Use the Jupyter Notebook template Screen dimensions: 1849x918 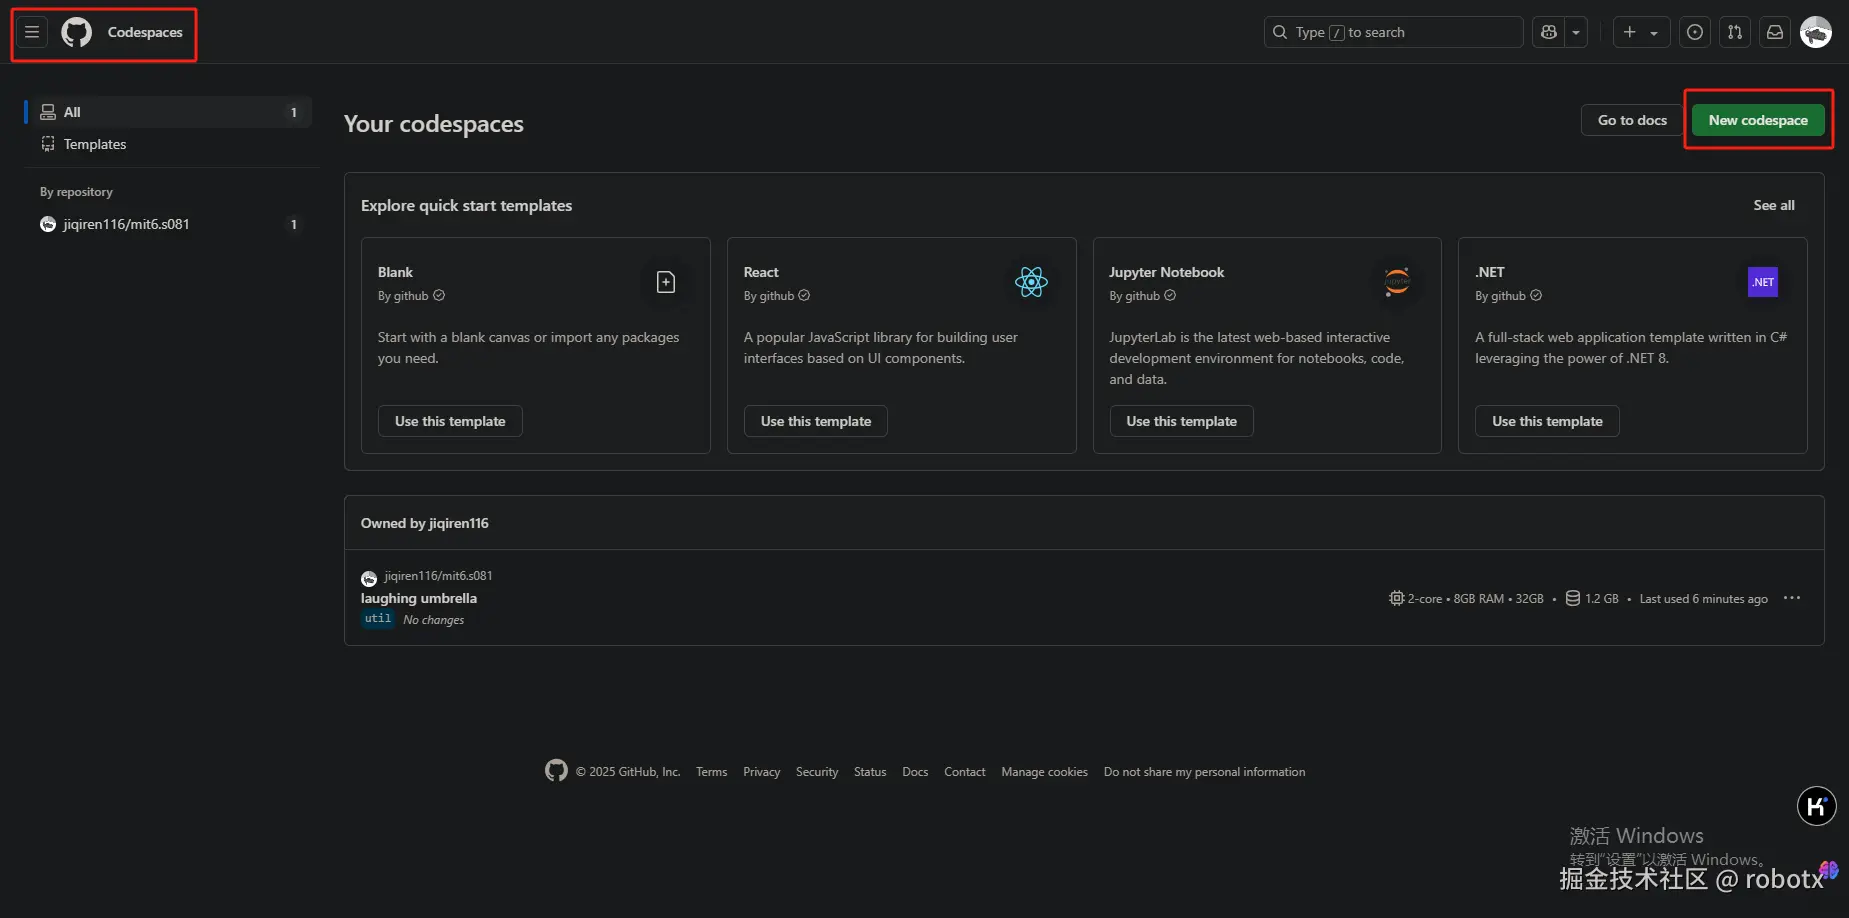click(x=1181, y=421)
